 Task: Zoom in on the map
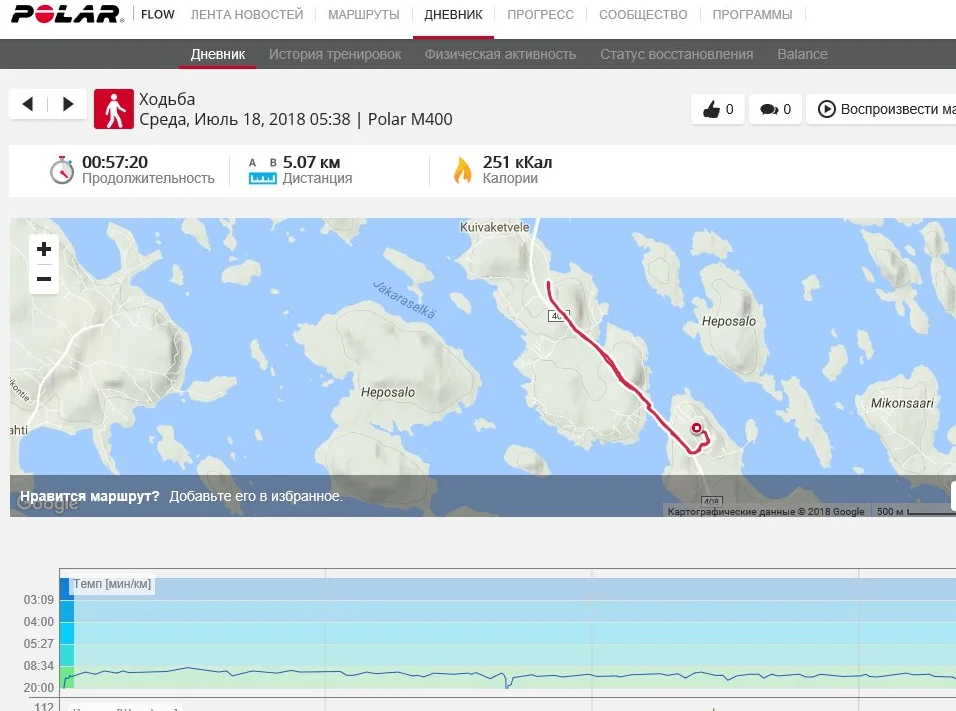[44, 250]
